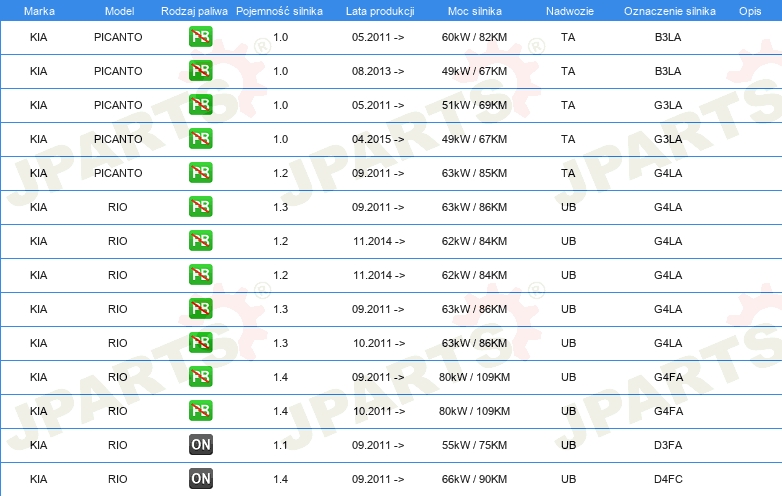This screenshot has height=496, width=782.
Task: Select the 51kW / 69KM power cell
Action: tap(474, 105)
